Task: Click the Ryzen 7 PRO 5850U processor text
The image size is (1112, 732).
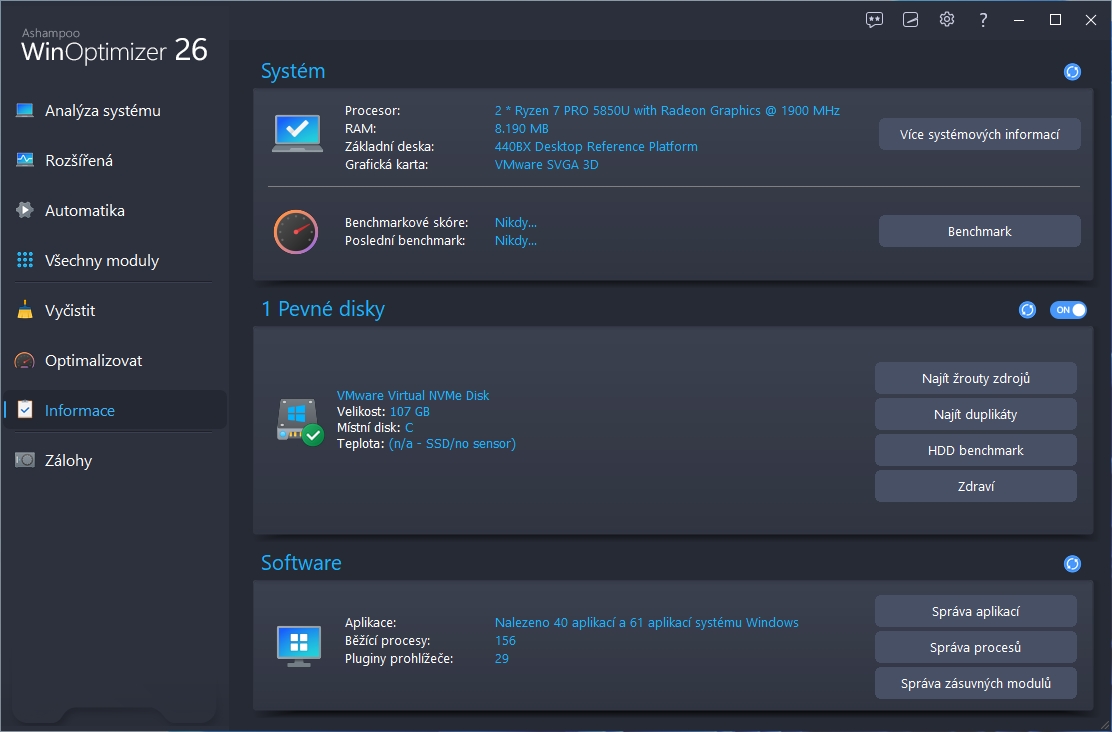Action: pos(667,111)
